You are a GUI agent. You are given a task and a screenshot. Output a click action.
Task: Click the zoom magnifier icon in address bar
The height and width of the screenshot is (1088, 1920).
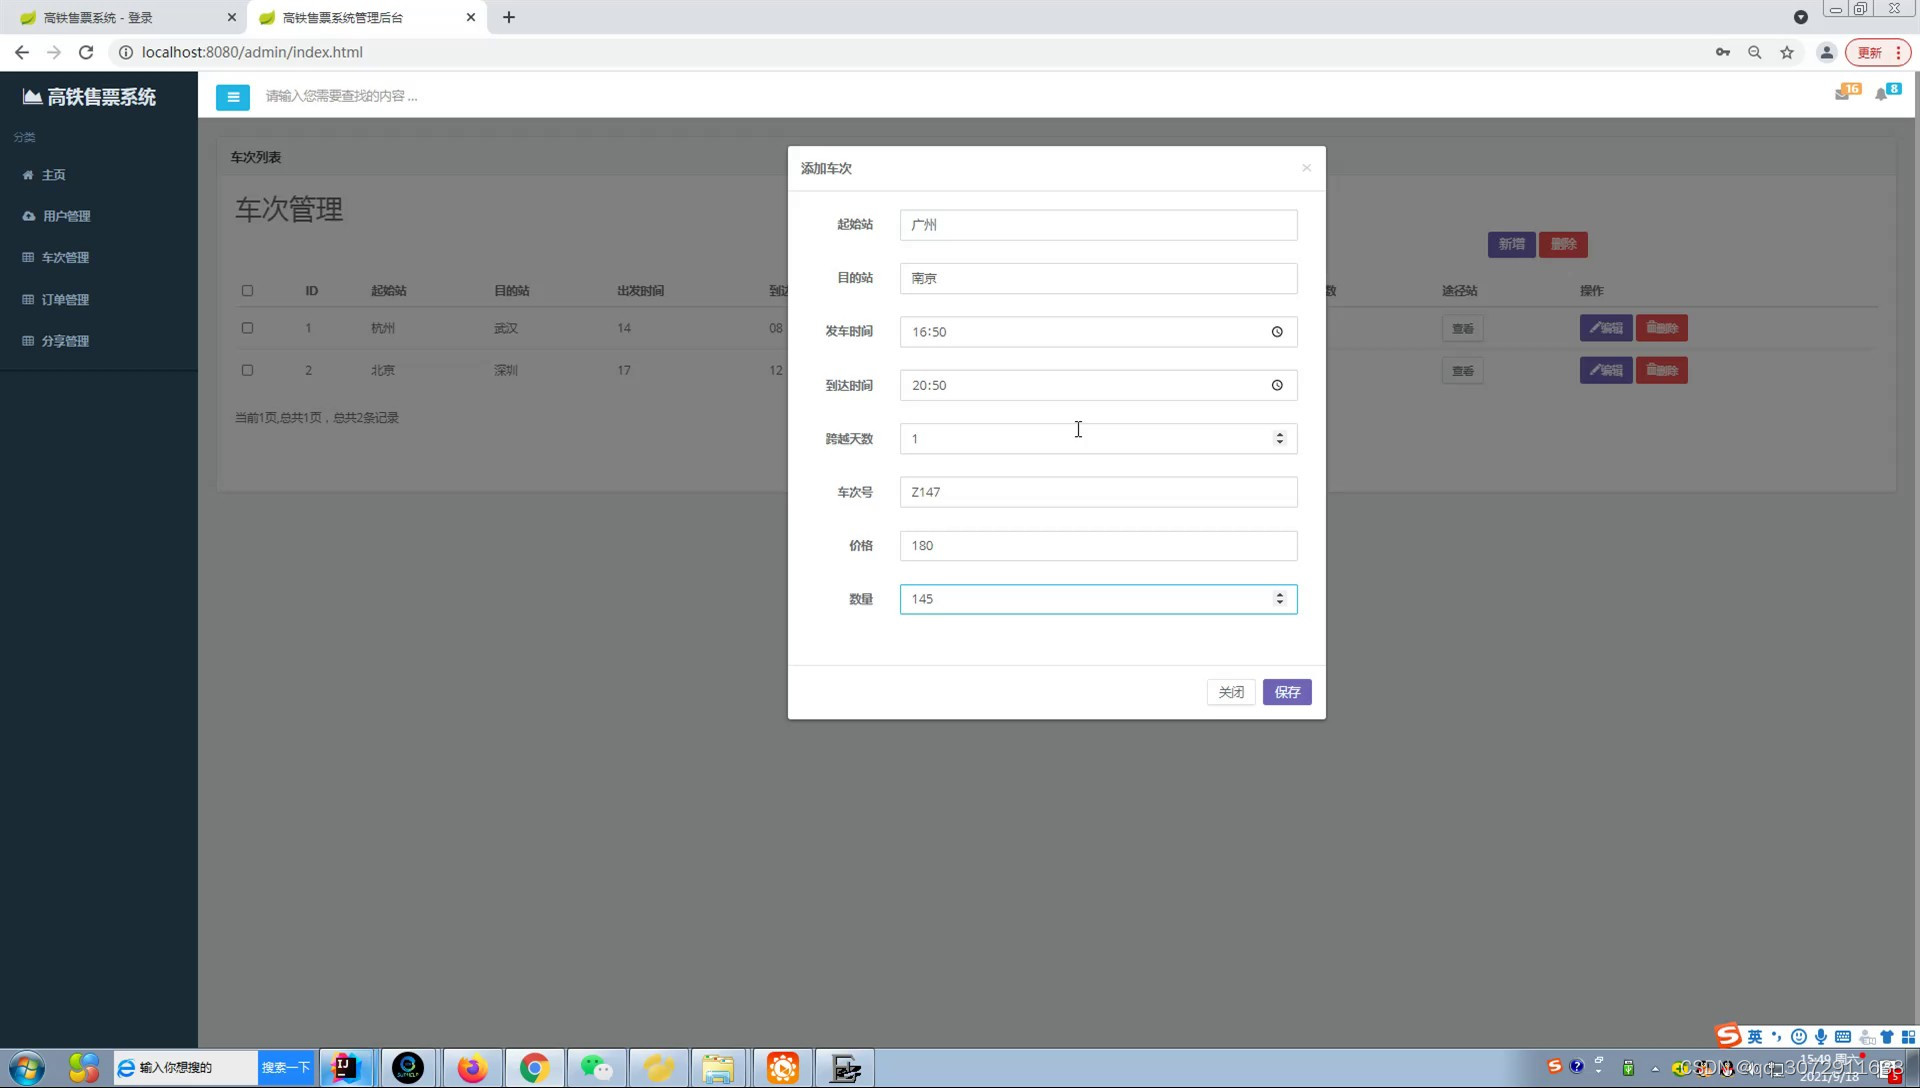click(x=1754, y=52)
